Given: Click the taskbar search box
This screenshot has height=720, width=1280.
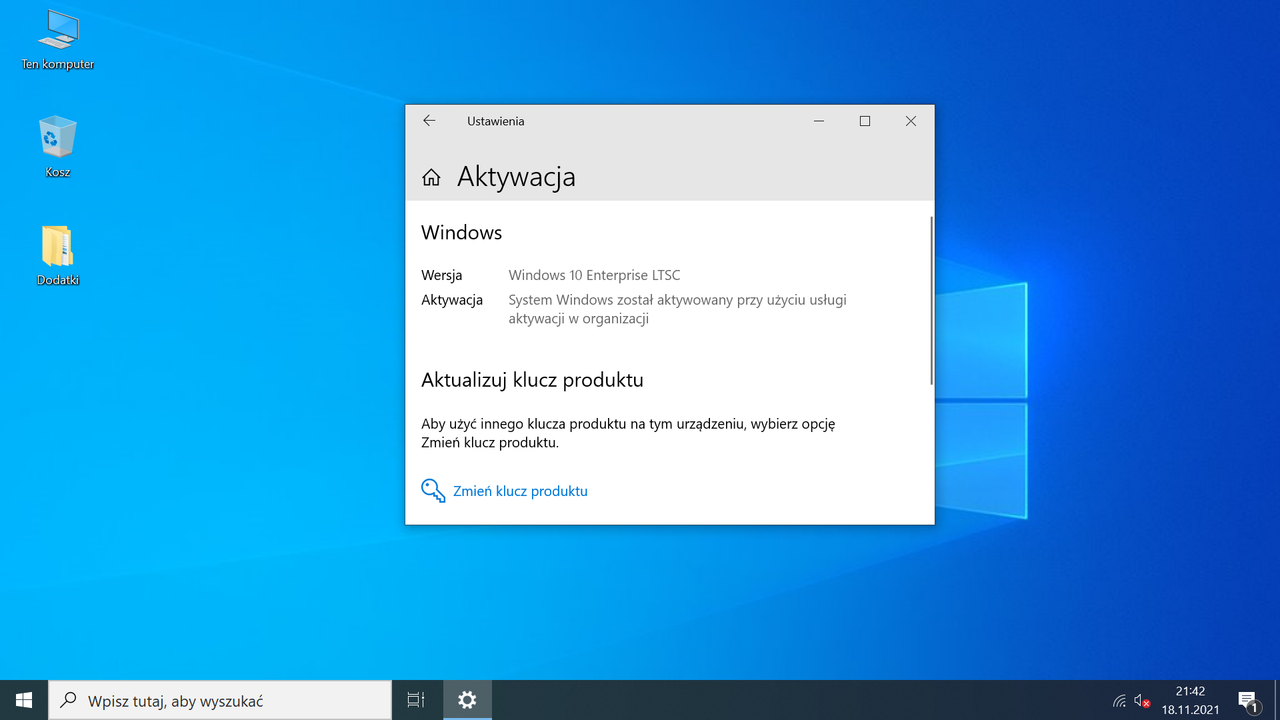Looking at the screenshot, I should [x=220, y=700].
